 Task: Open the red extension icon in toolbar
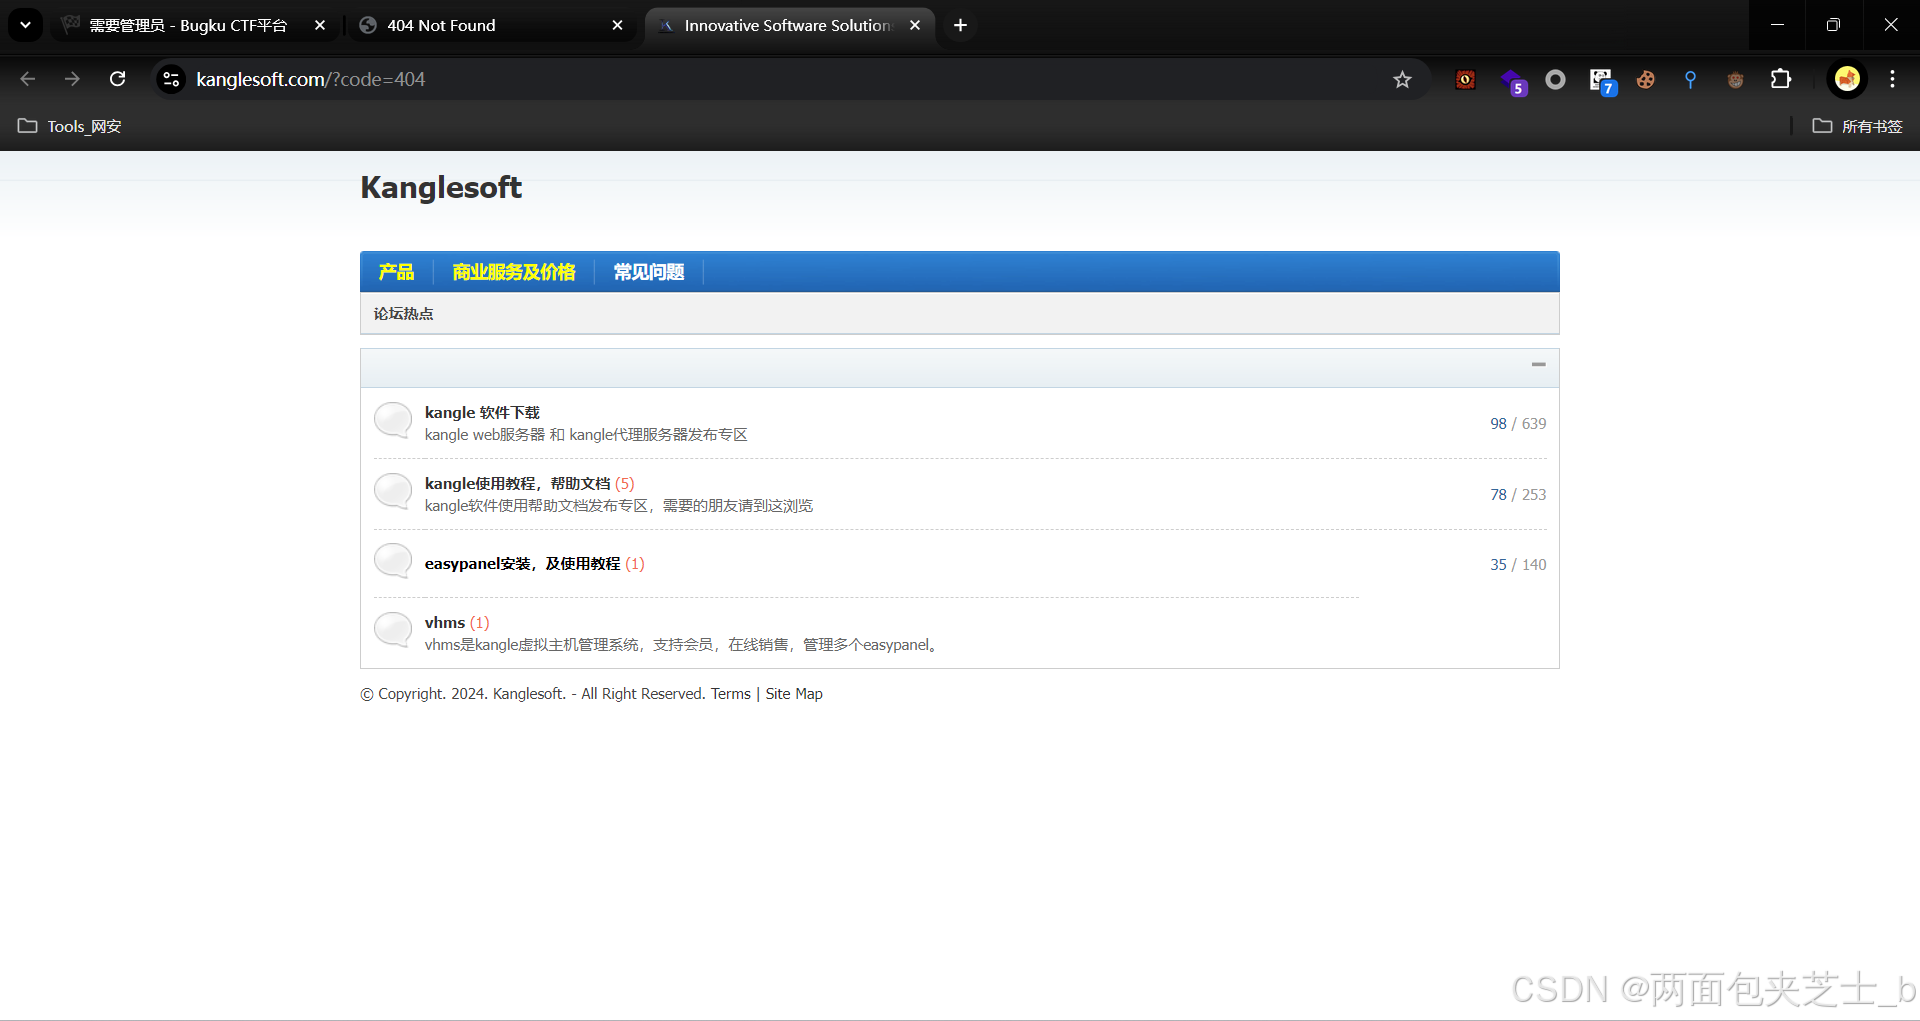[x=1465, y=79]
